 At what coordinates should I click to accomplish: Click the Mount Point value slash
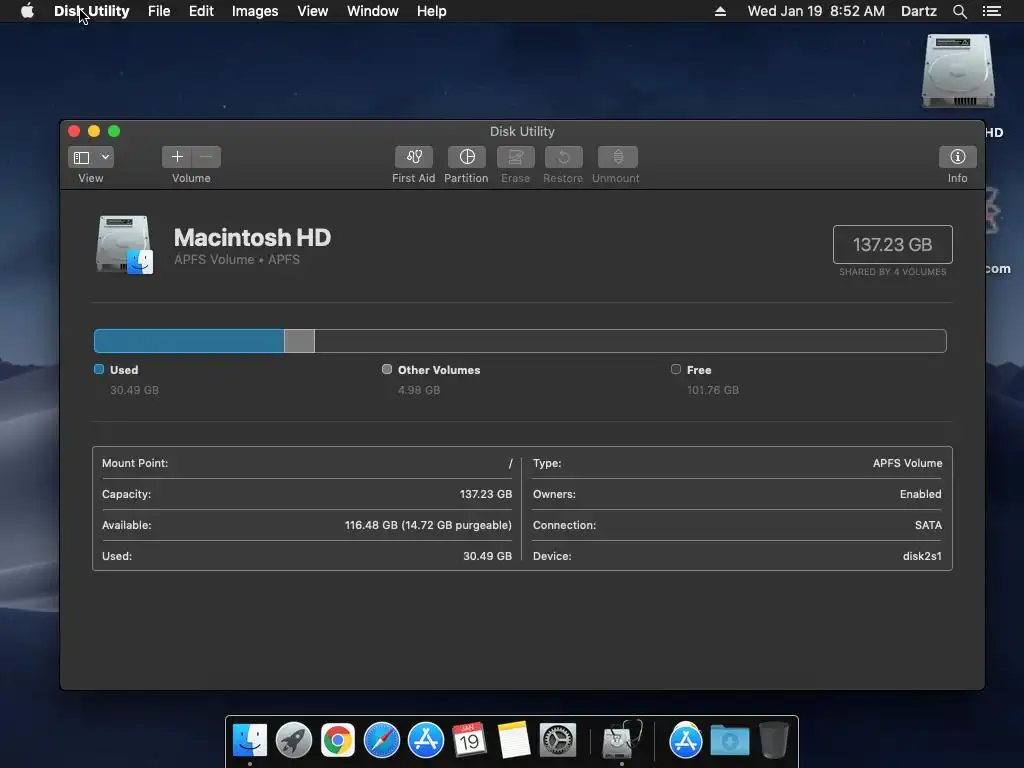click(510, 463)
